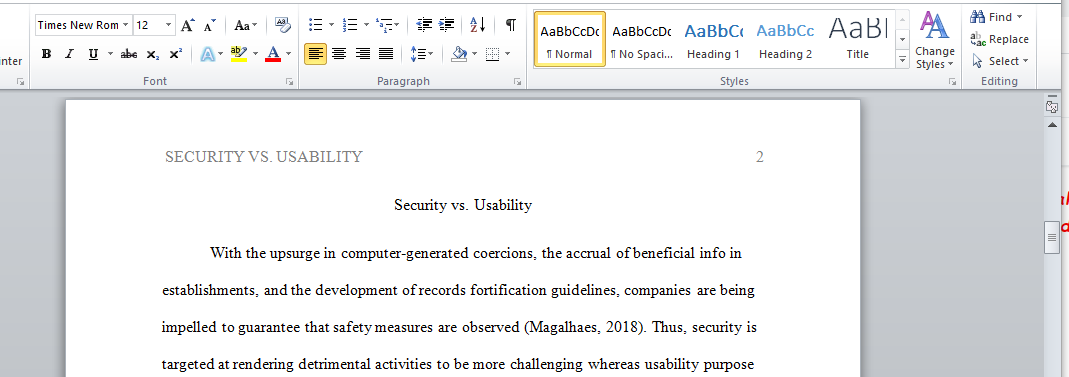Image resolution: width=1069 pixels, height=377 pixels.
Task: Apply the No Spacing style
Action: (x=642, y=39)
